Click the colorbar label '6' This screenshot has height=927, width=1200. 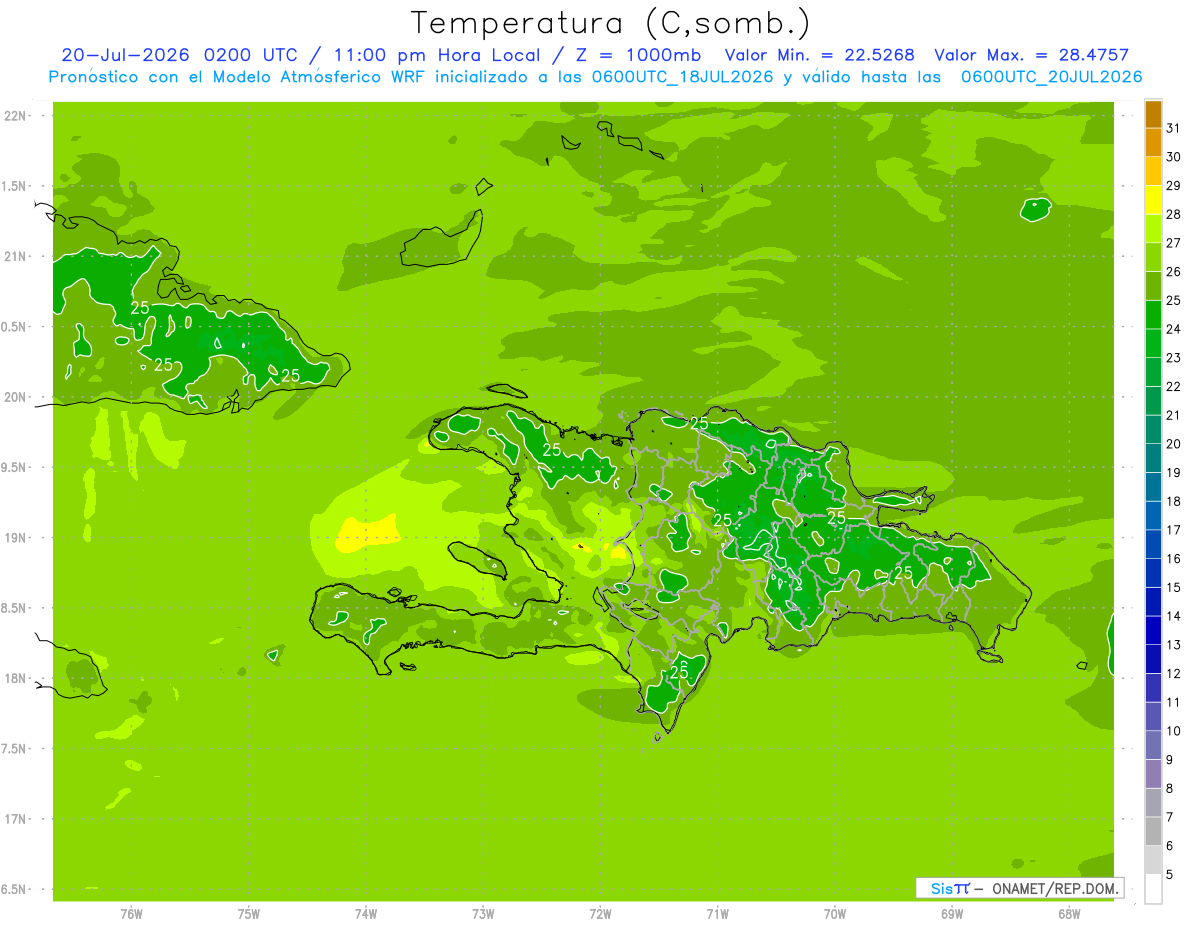[1170, 846]
